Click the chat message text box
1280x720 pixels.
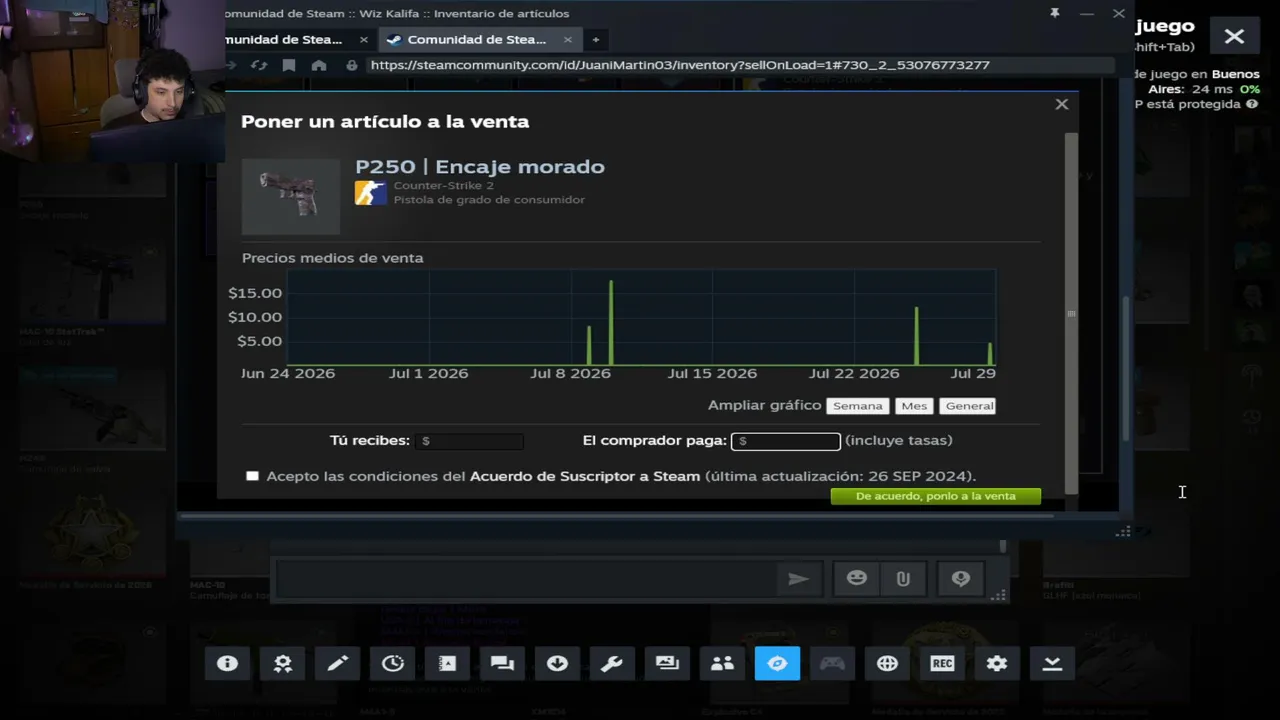[x=526, y=578]
